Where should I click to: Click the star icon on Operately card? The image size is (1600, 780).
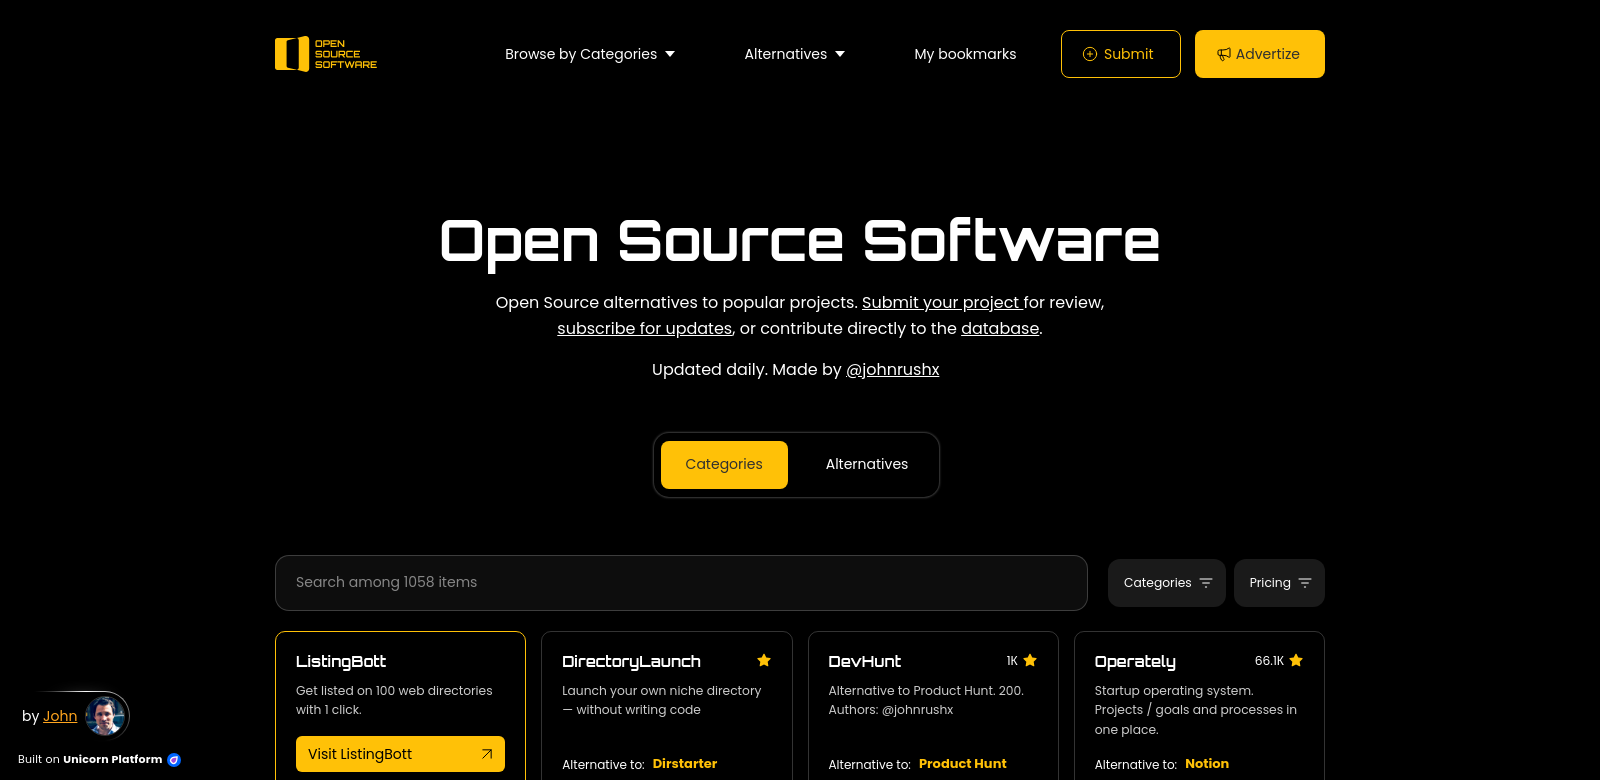pos(1296,660)
